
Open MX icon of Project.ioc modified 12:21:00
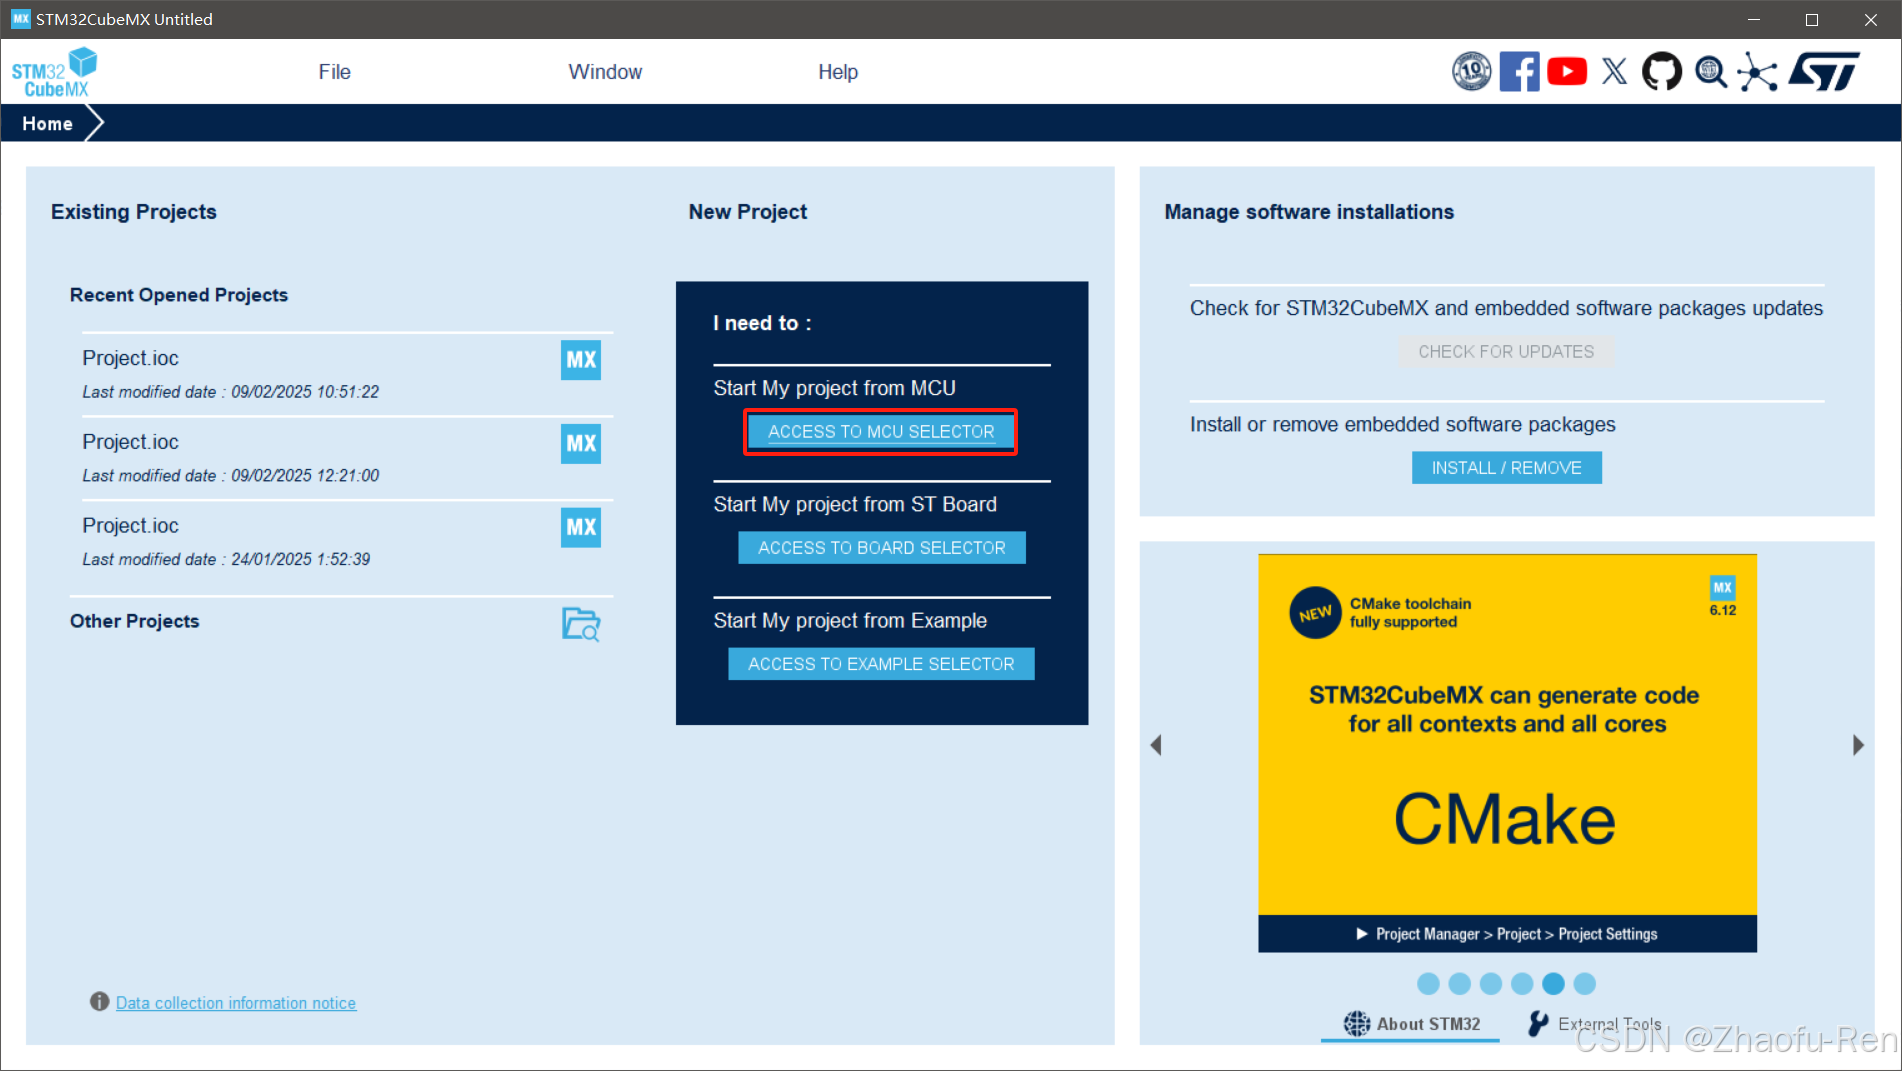[x=581, y=444]
